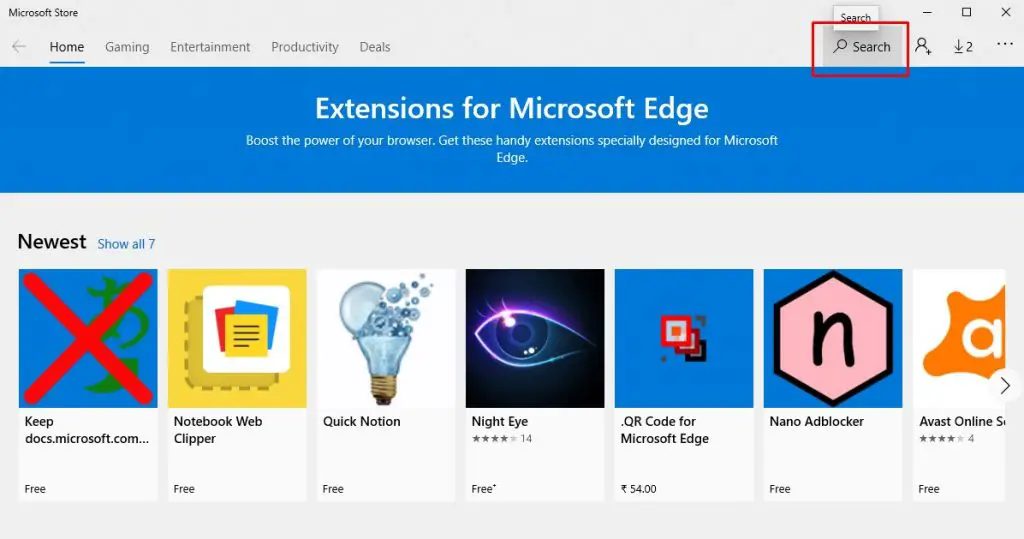Open downloads and updates icon
Screen dimensions: 1024x539
point(963,46)
